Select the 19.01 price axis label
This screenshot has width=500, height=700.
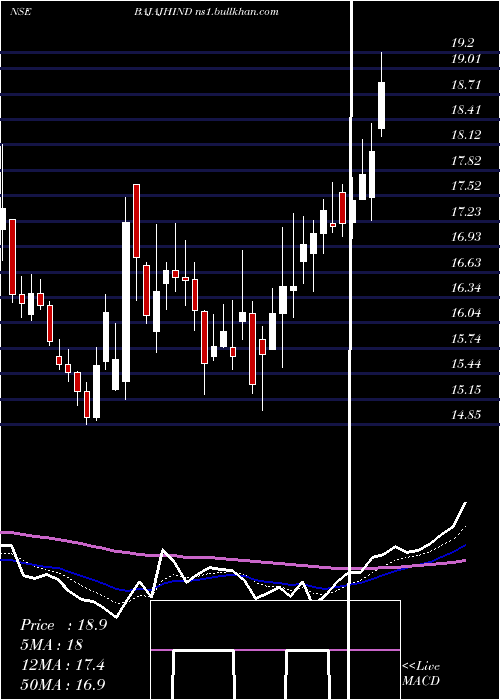(x=466, y=58)
